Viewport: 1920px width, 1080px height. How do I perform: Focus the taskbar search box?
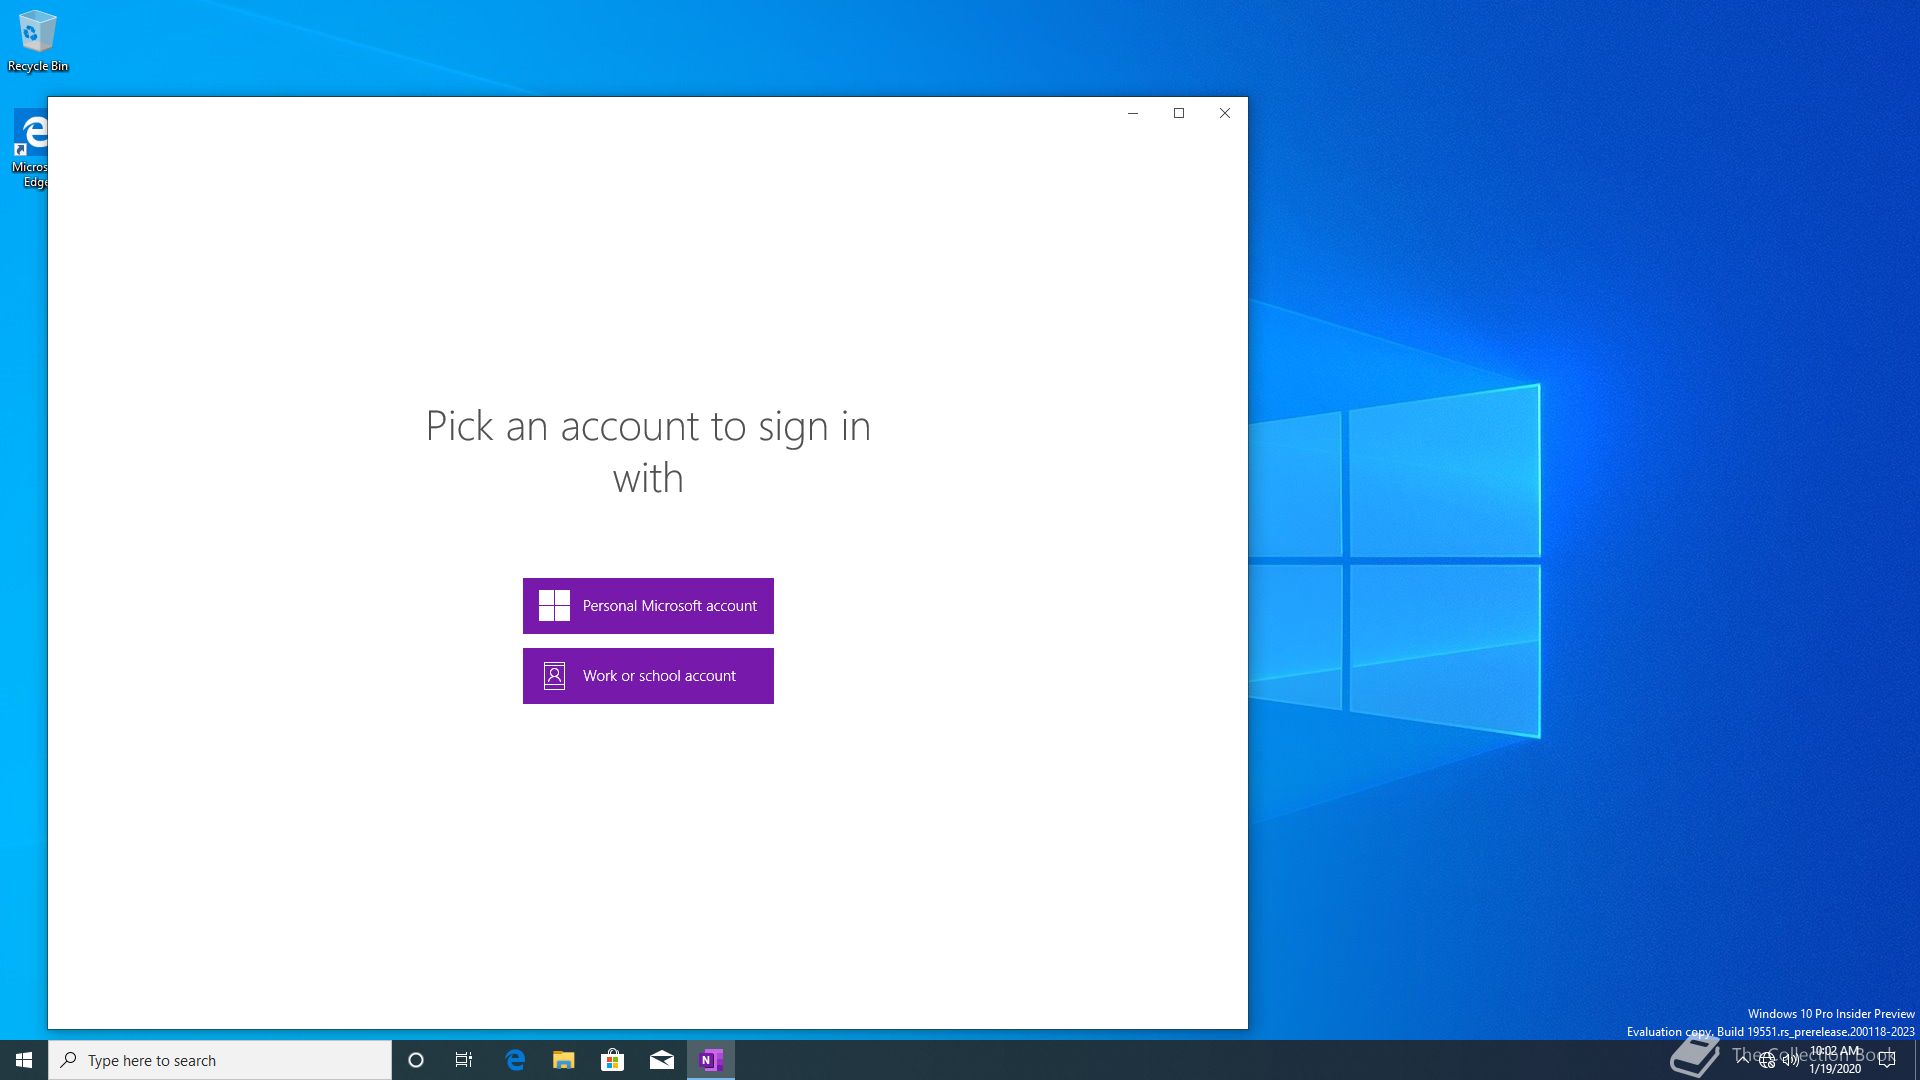[220, 1060]
